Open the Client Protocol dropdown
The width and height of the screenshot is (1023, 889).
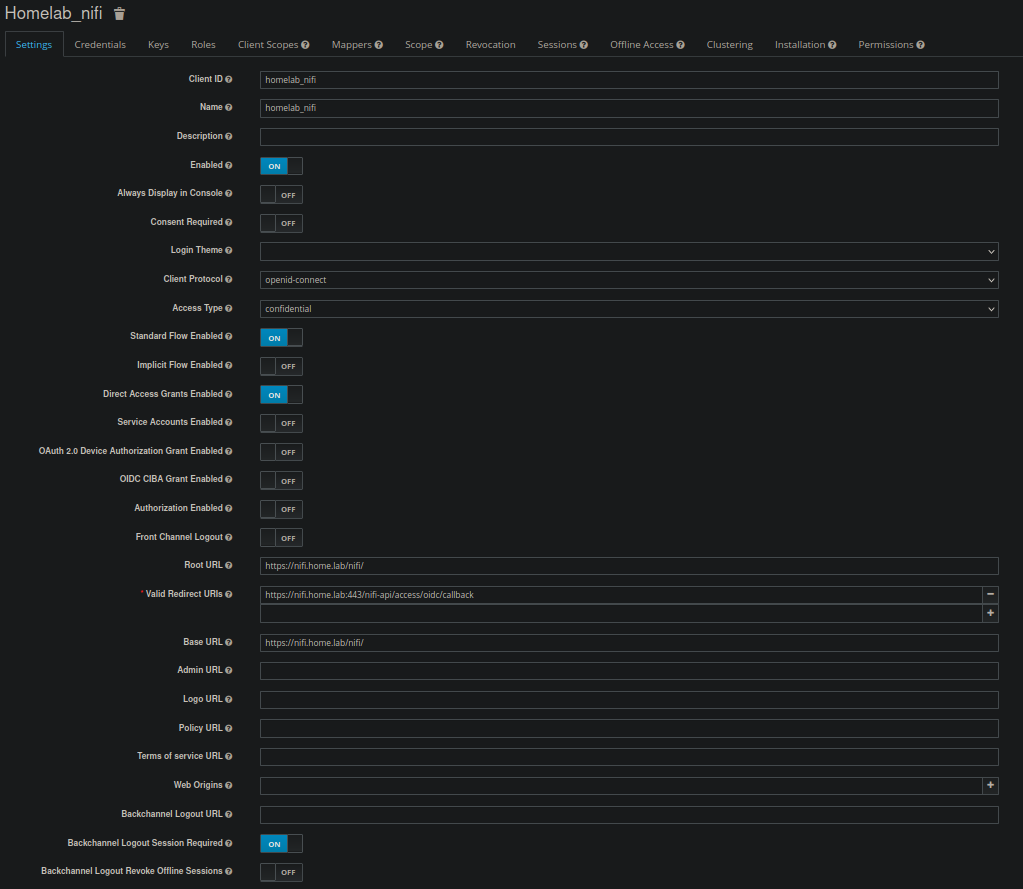click(x=629, y=280)
